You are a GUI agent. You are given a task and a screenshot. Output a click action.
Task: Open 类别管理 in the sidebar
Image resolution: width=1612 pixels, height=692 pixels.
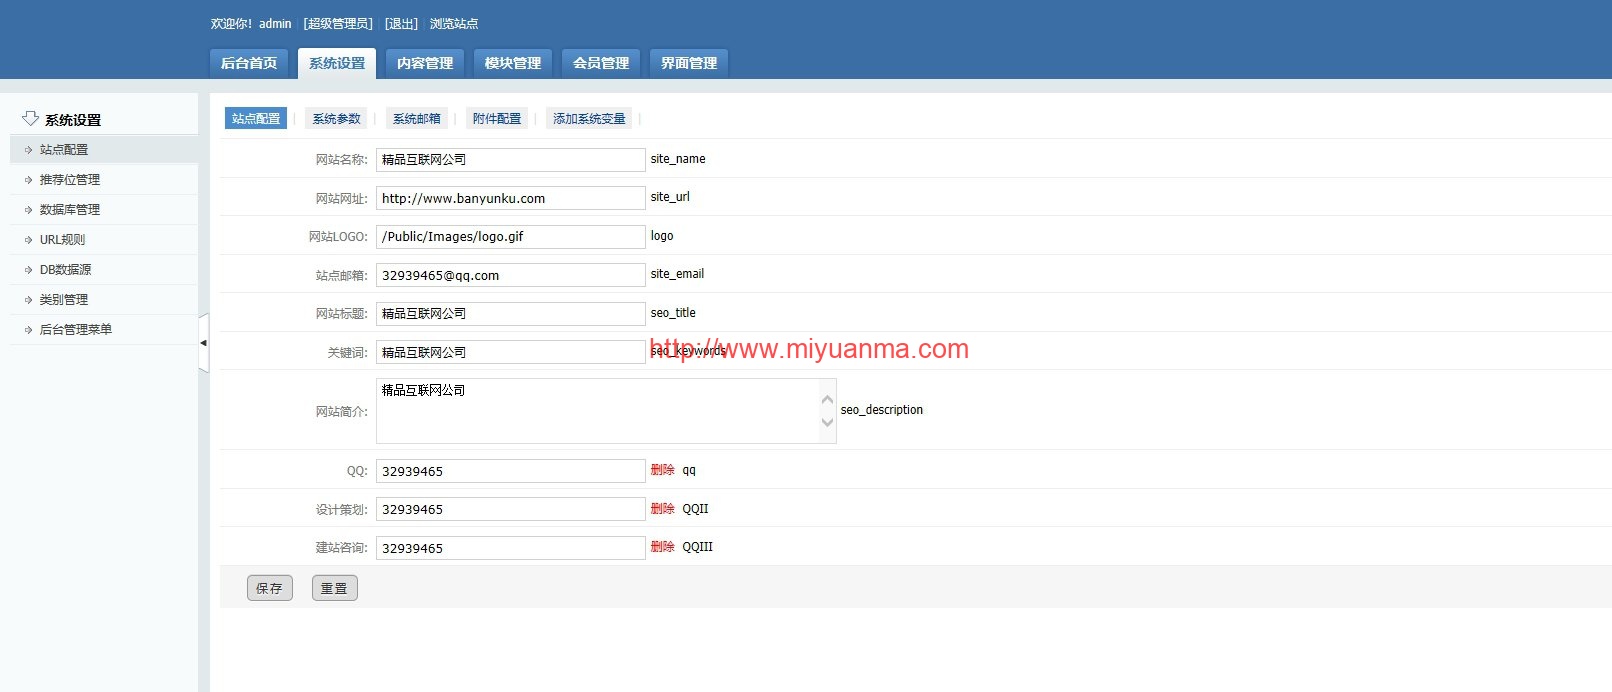[x=104, y=299]
